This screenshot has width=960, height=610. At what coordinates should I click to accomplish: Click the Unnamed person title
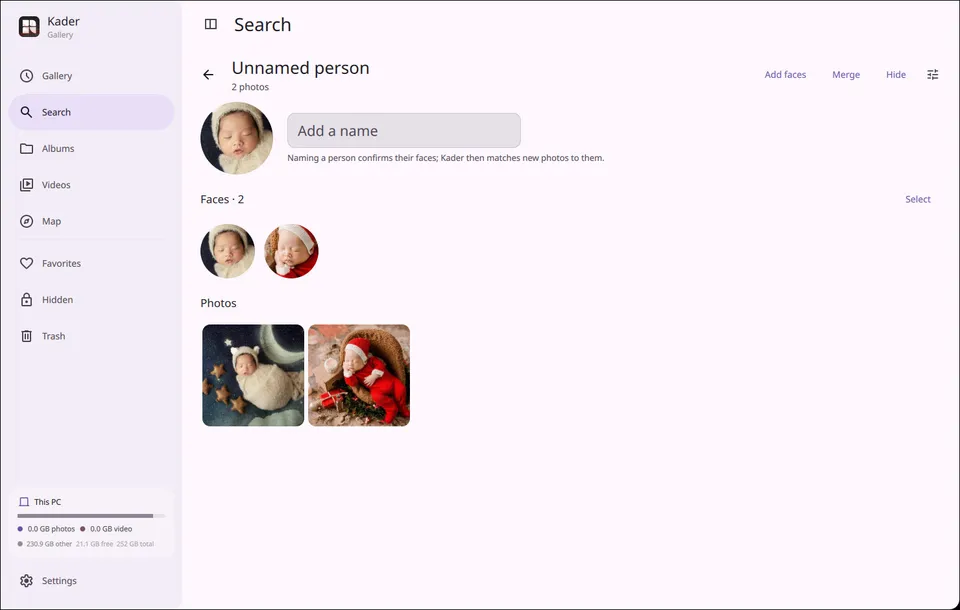pyautogui.click(x=301, y=67)
